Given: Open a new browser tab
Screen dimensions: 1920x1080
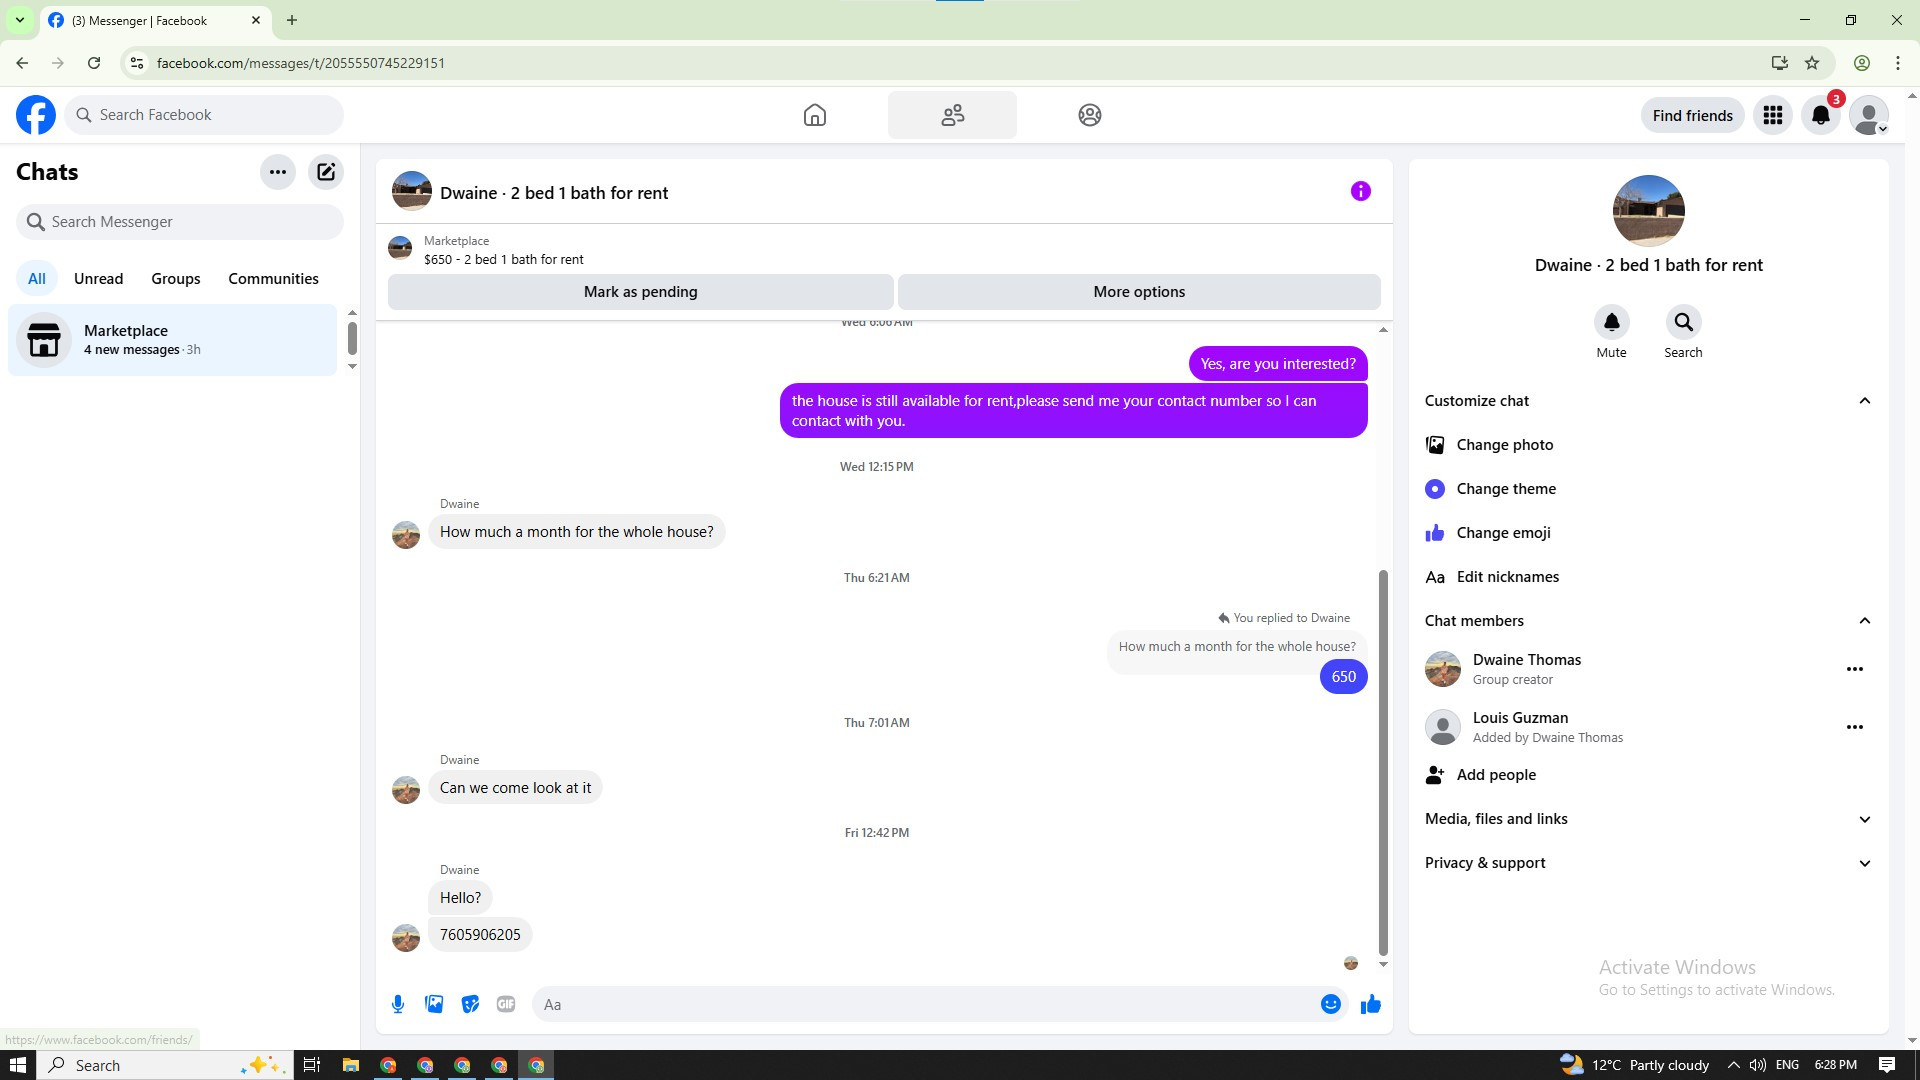Looking at the screenshot, I should coord(292,20).
